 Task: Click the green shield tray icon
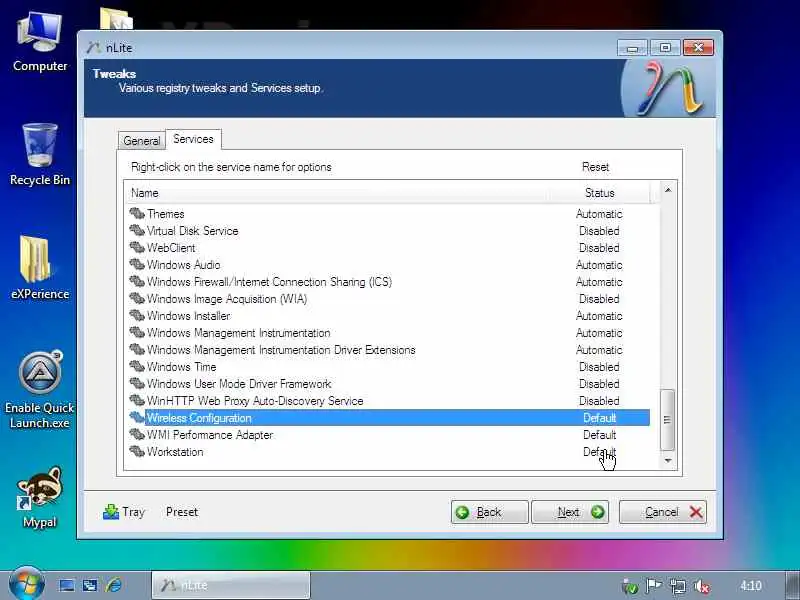[x=630, y=587]
